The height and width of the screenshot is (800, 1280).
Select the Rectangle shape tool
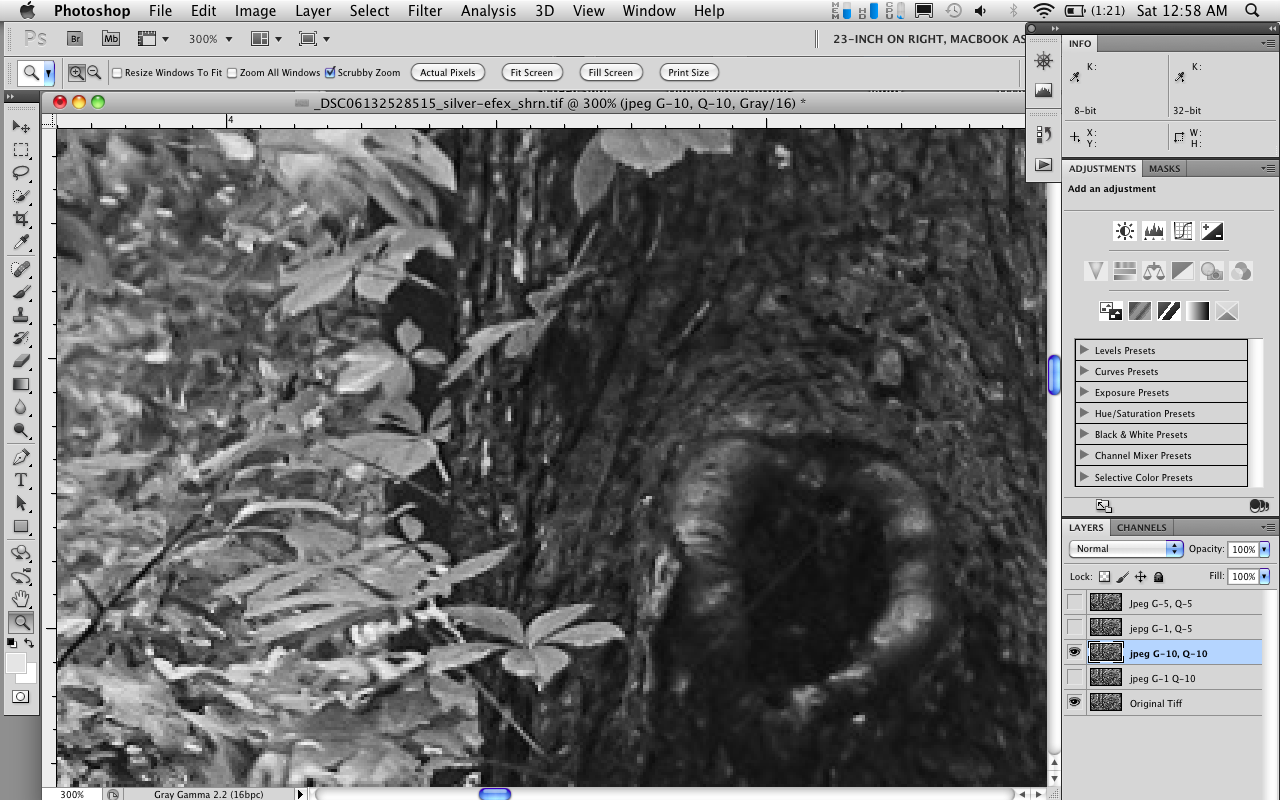point(20,527)
